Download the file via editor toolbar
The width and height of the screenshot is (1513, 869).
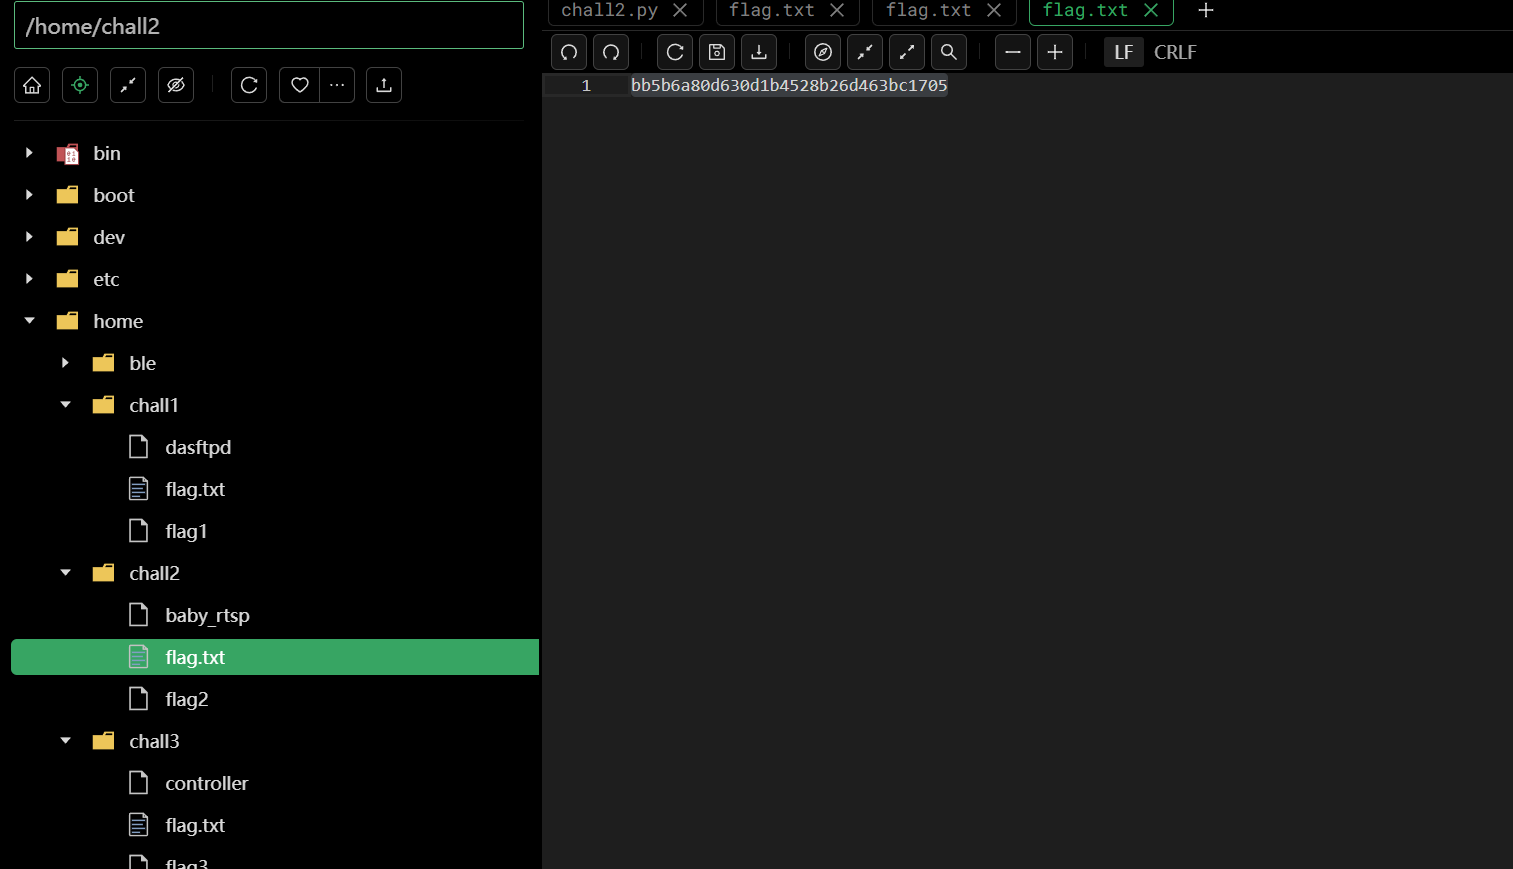coord(759,52)
